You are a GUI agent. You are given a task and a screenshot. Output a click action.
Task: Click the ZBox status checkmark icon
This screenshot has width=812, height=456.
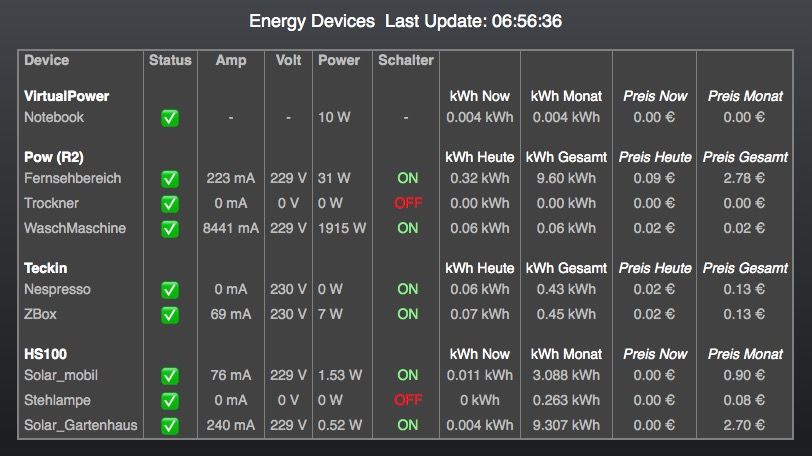[170, 315]
